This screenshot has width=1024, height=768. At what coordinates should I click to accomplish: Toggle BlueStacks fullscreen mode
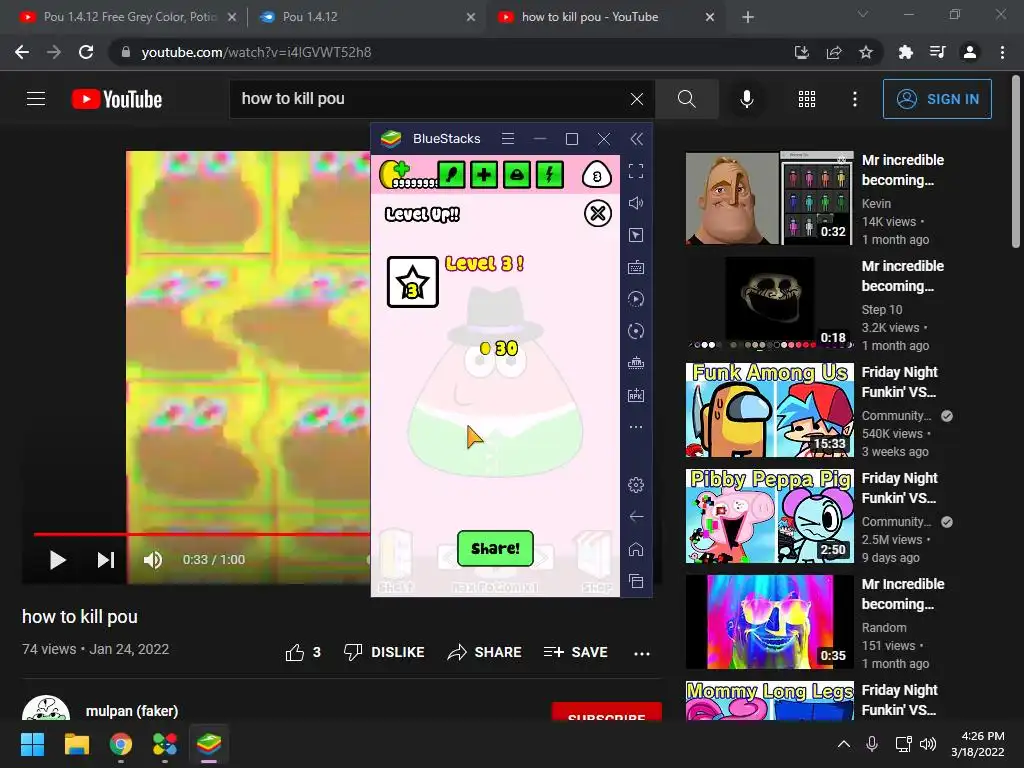pos(636,171)
